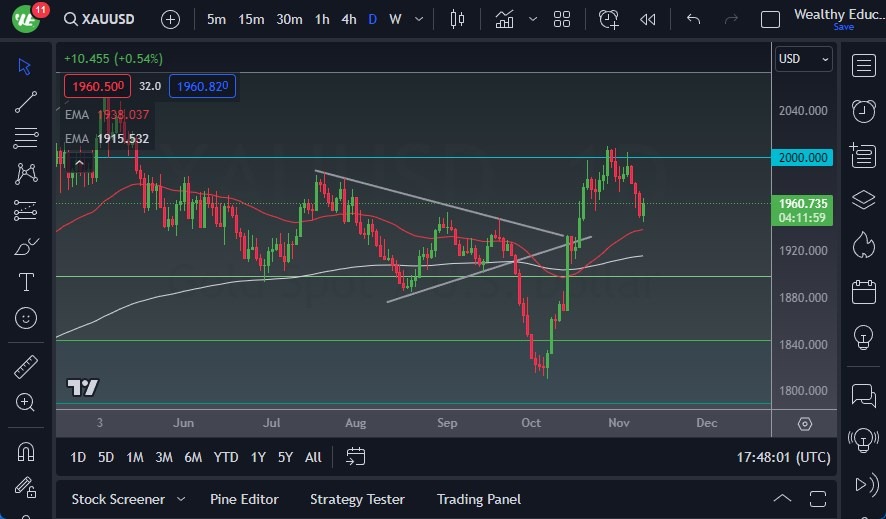Set the chart range to YTD
886x519 pixels.
coord(226,457)
